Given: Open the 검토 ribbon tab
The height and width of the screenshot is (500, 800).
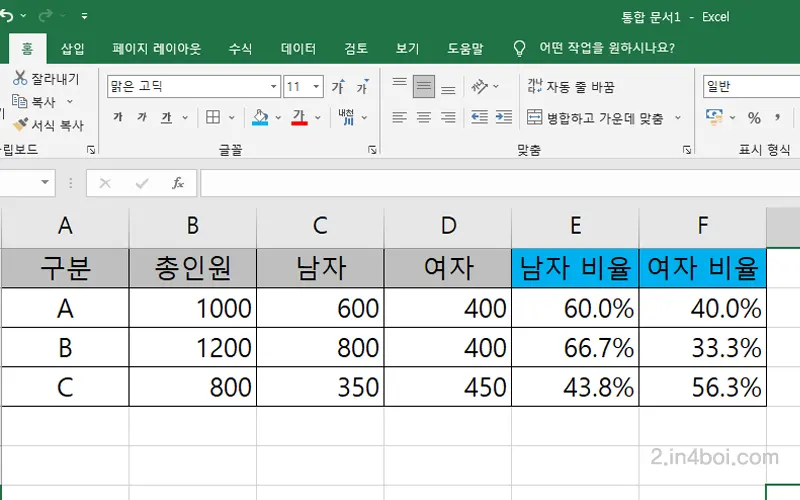Looking at the screenshot, I should [x=356, y=49].
